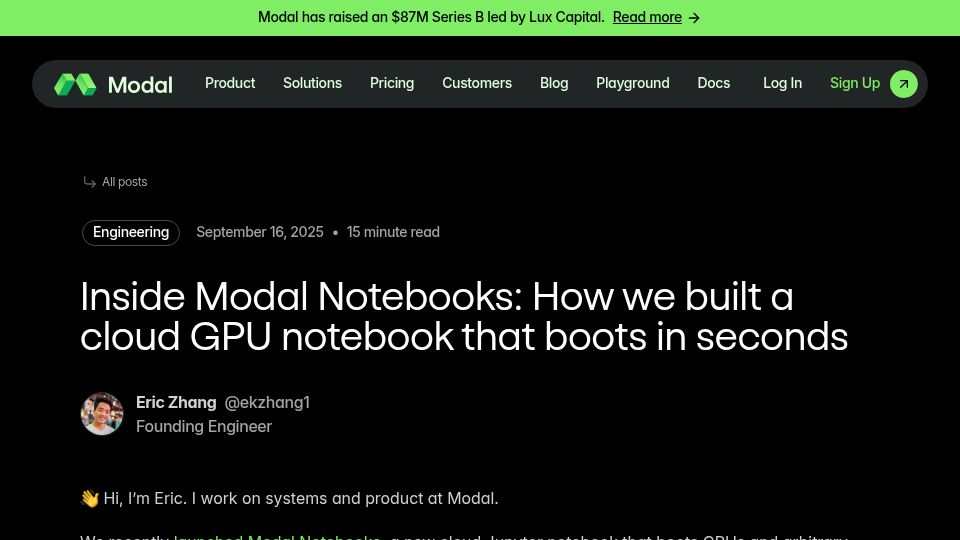Go to the Pricing page
Image resolution: width=960 pixels, height=540 pixels.
click(x=392, y=83)
